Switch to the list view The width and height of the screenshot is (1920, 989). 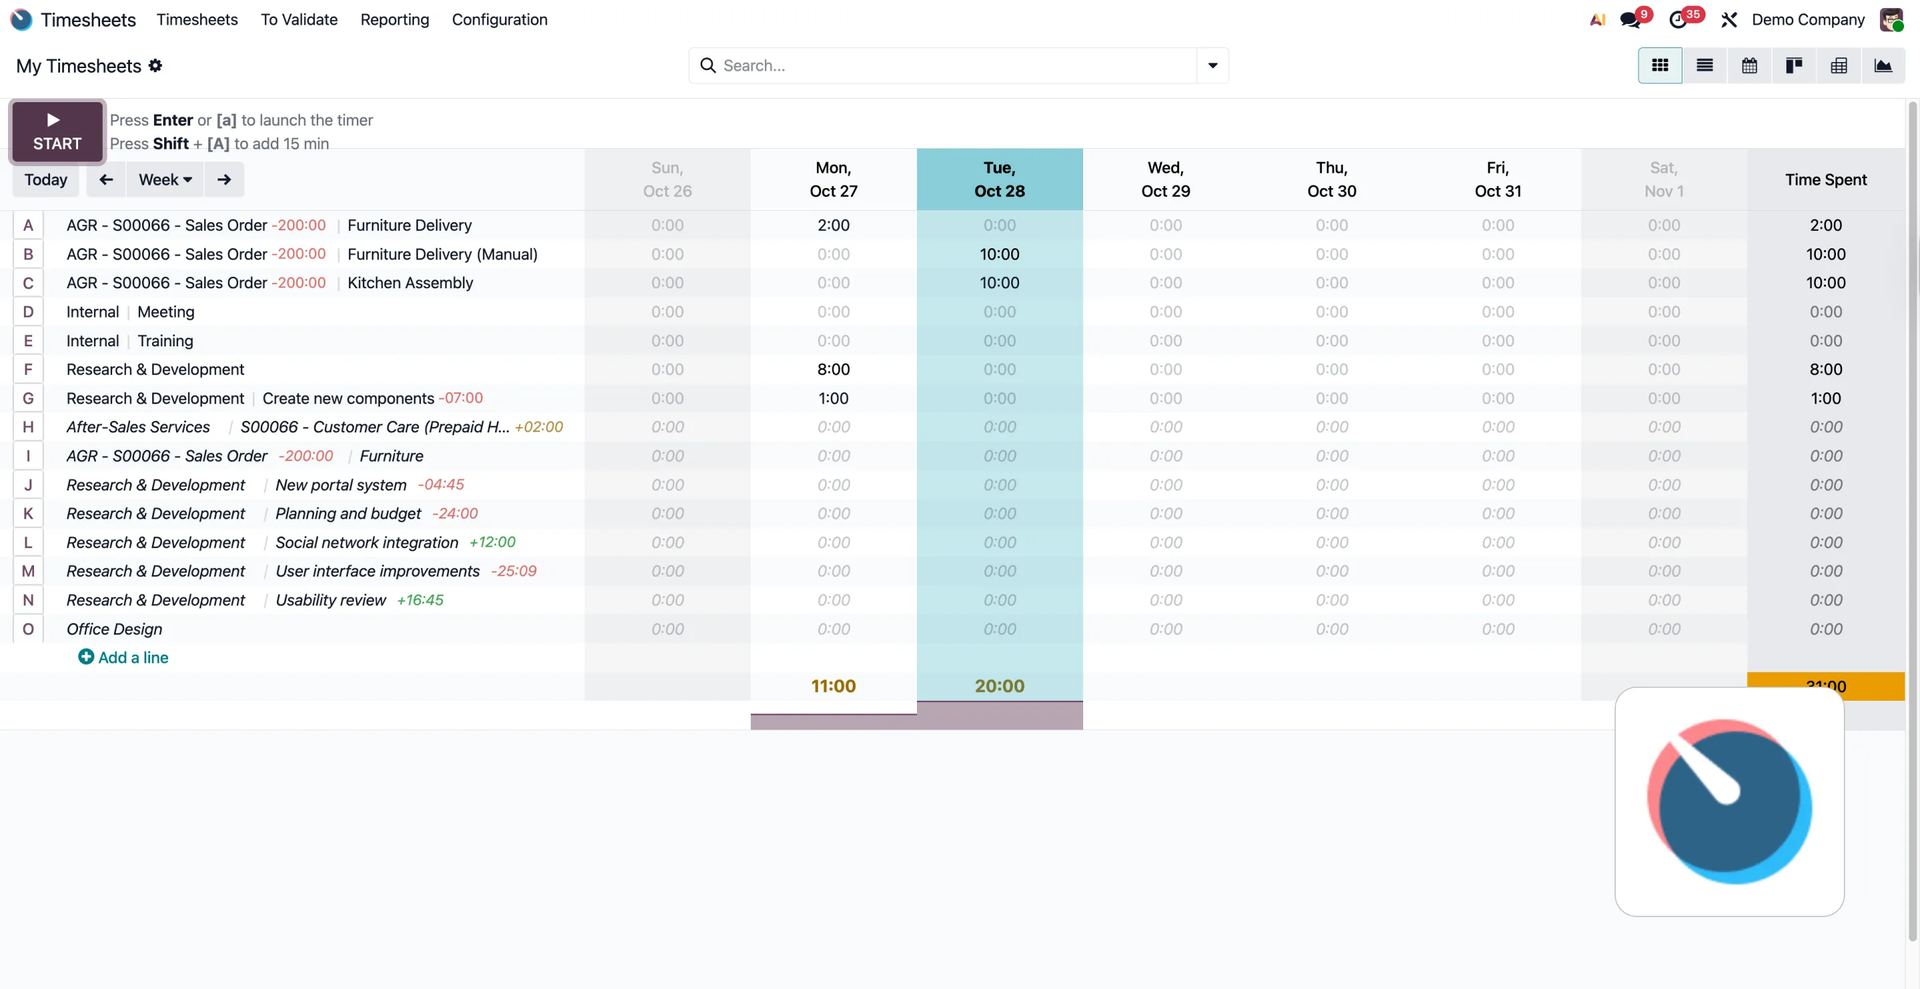(1704, 66)
